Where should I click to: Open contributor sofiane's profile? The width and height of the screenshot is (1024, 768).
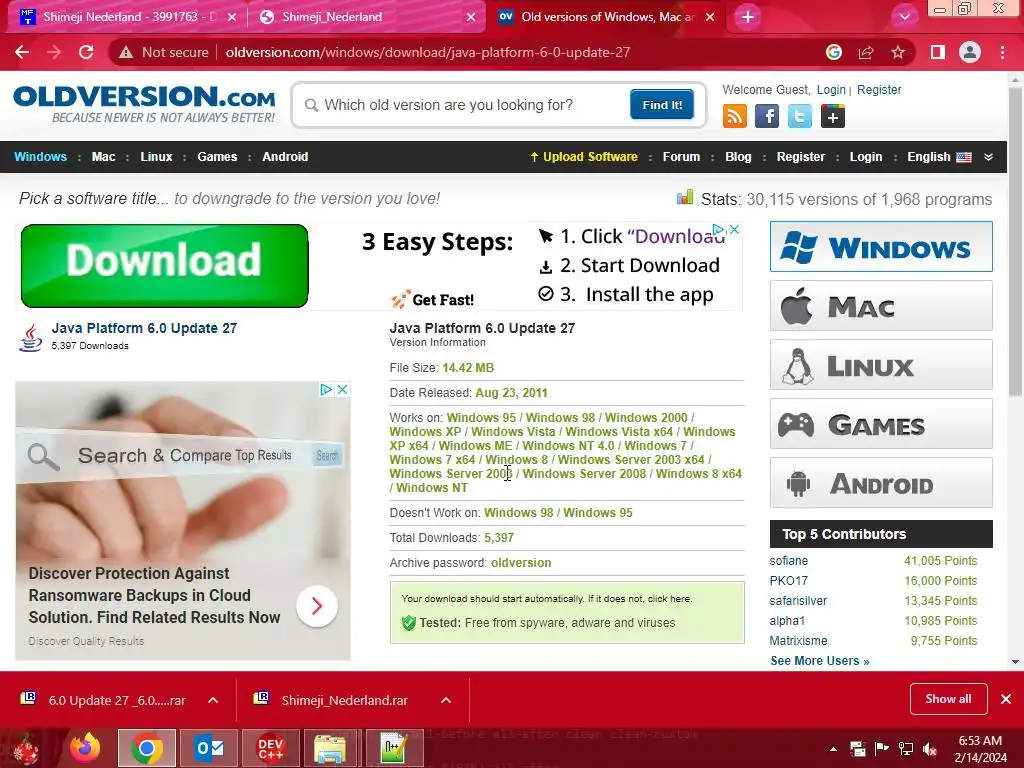[788, 561]
